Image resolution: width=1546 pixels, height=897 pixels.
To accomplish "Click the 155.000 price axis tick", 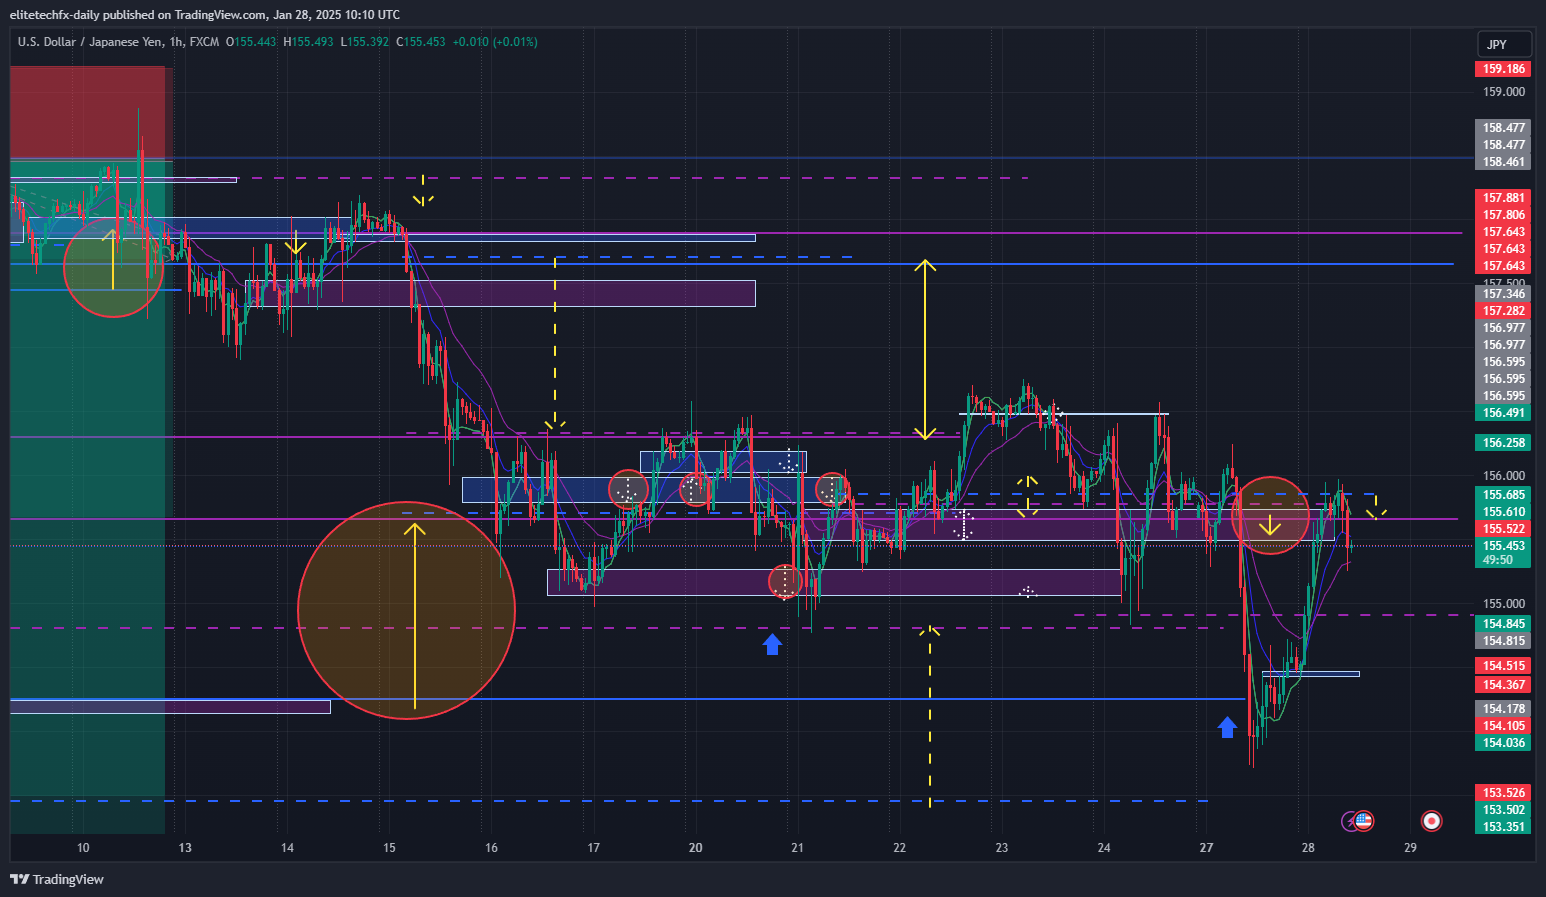I will (1503, 604).
